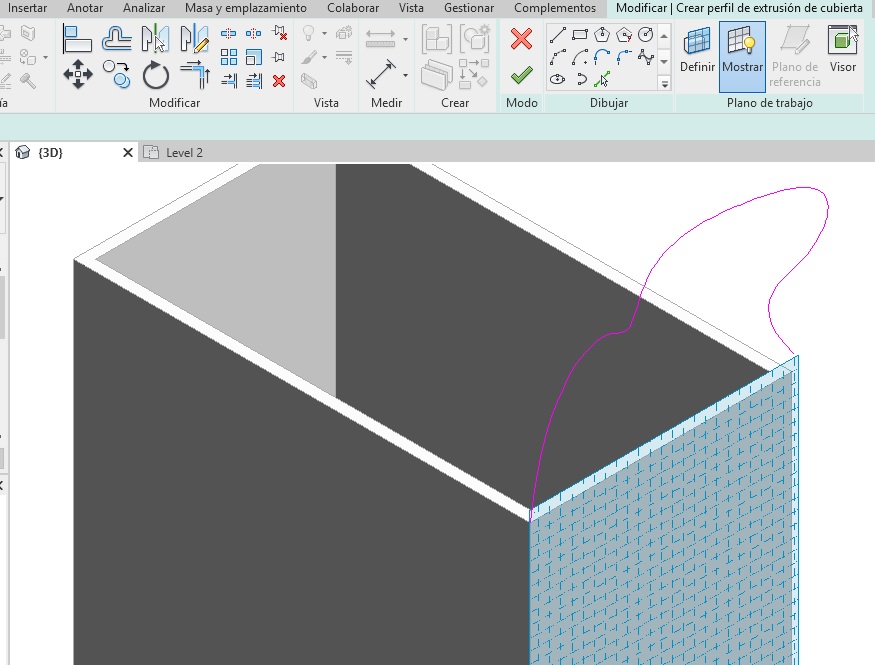The width and height of the screenshot is (875, 665).
Task: Choose the Copy tool icon
Action: click(117, 74)
